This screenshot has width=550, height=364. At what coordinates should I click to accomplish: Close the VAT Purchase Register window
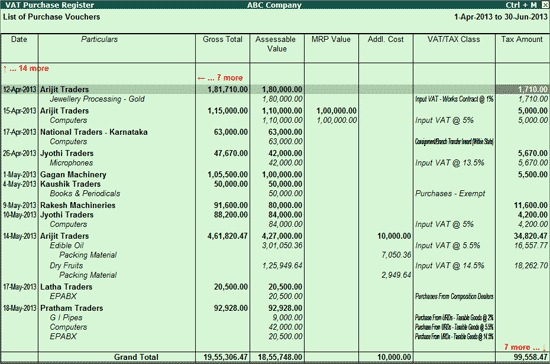pos(545,5)
